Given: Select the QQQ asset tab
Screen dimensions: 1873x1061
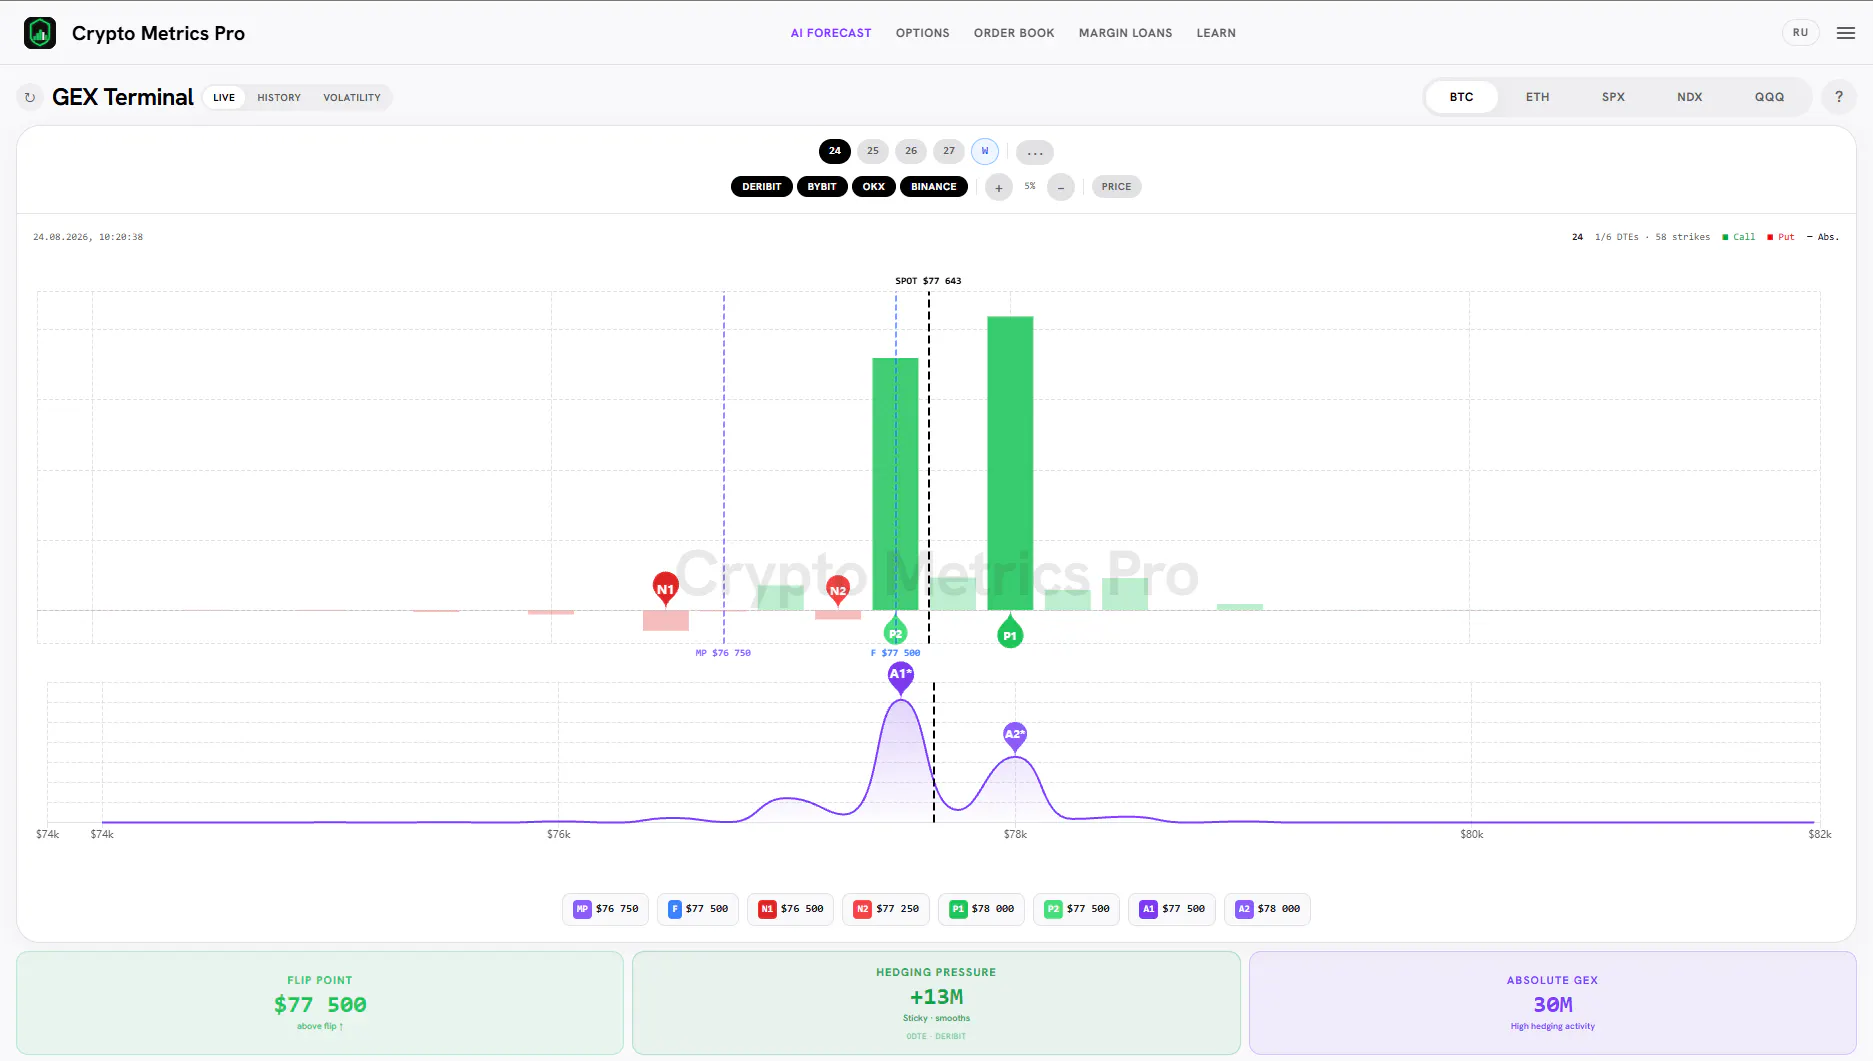Looking at the screenshot, I should pyautogui.click(x=1769, y=97).
